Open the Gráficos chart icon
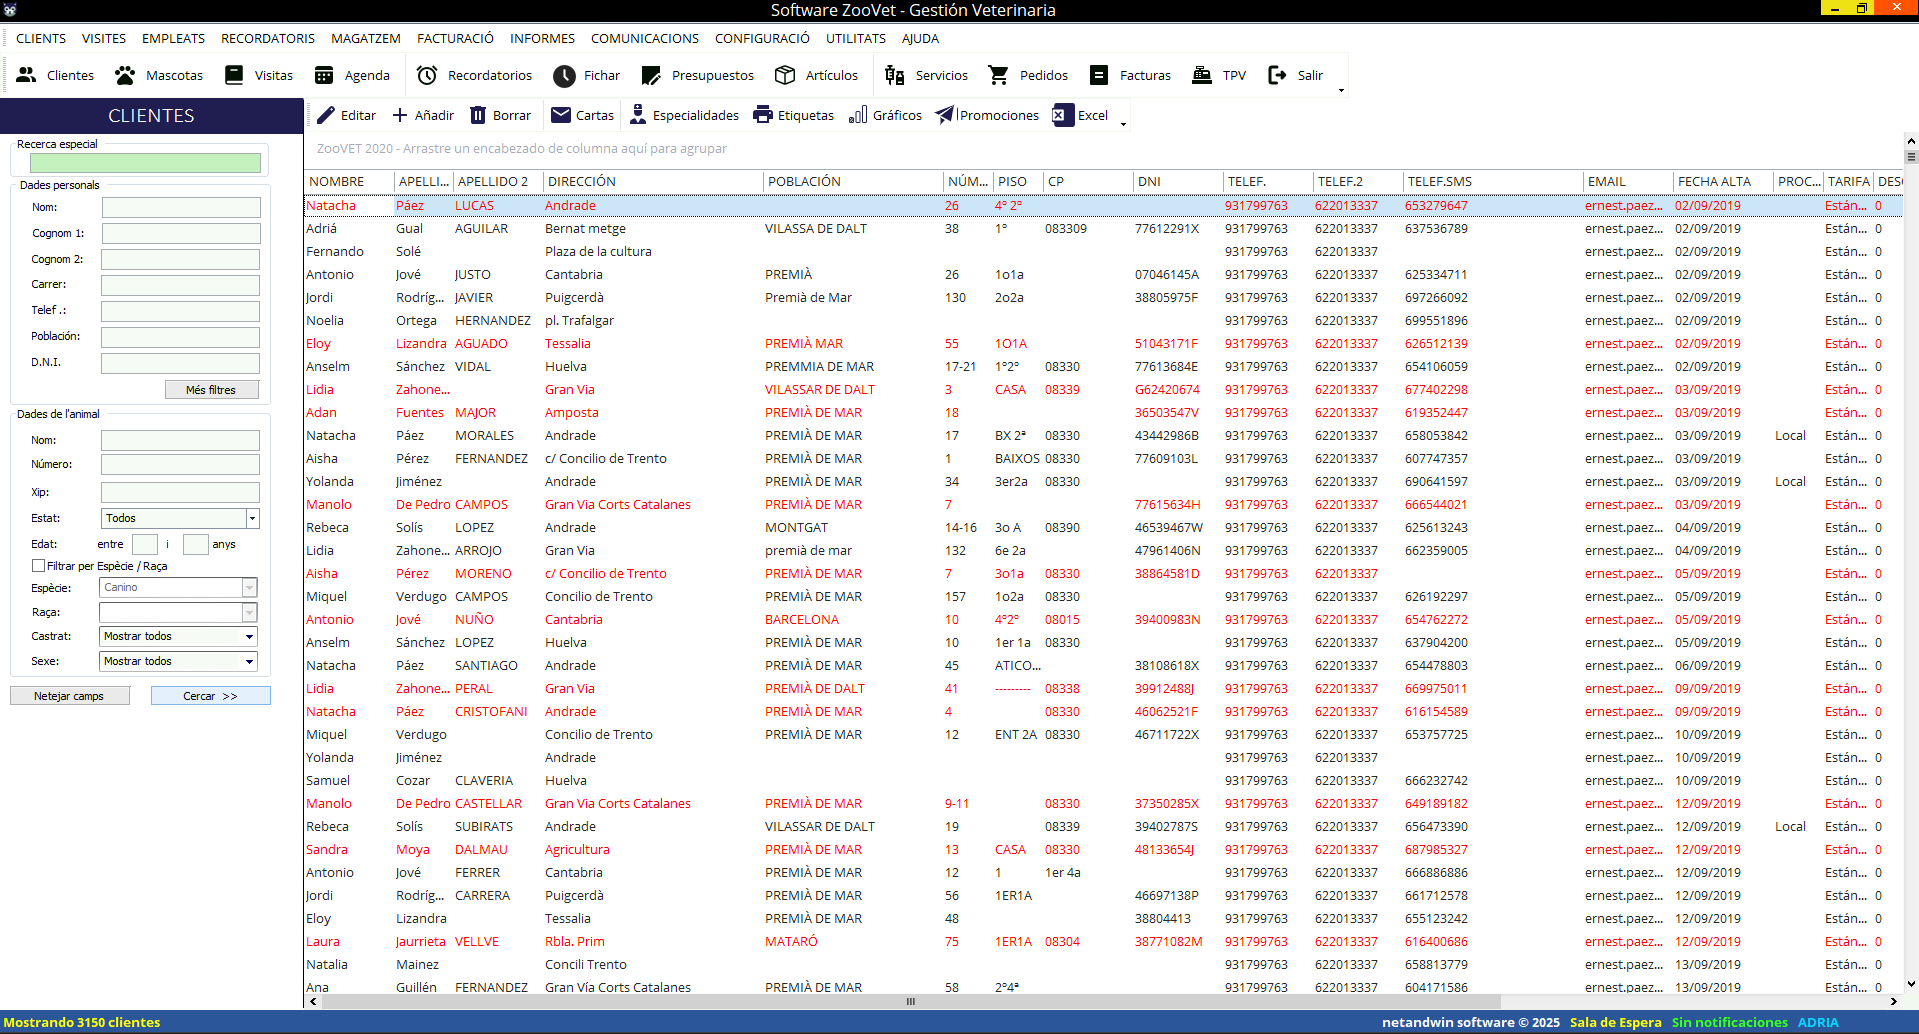 858,115
